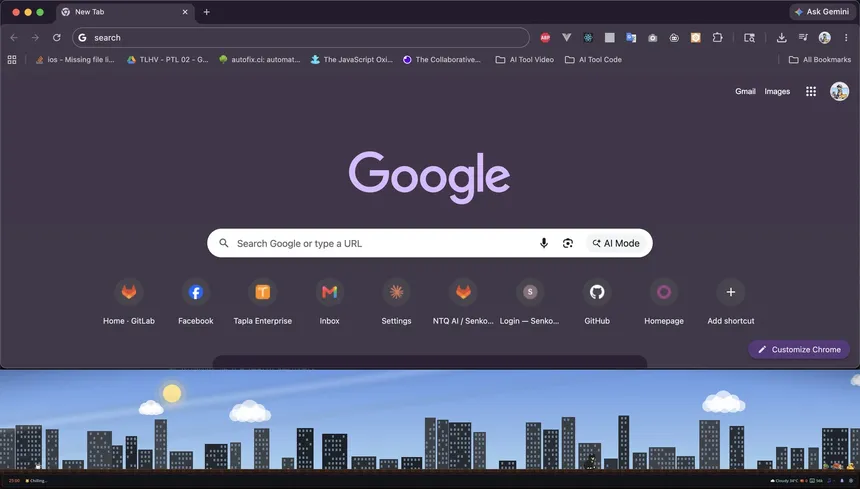Viewport: 860px width, 489px height.
Task: Reload the current page
Action: pyautogui.click(x=56, y=37)
